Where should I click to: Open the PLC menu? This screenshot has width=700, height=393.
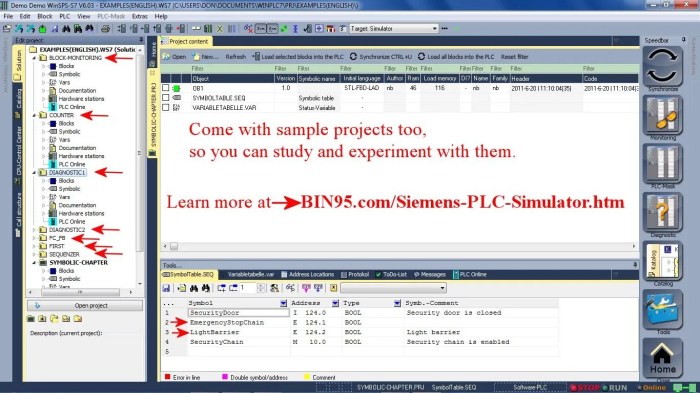[65, 17]
